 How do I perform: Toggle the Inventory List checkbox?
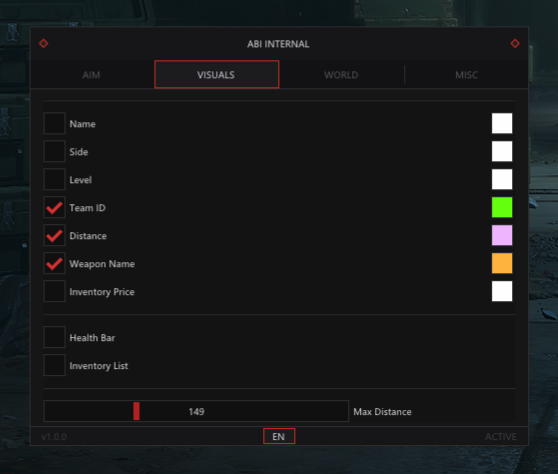[54, 365]
